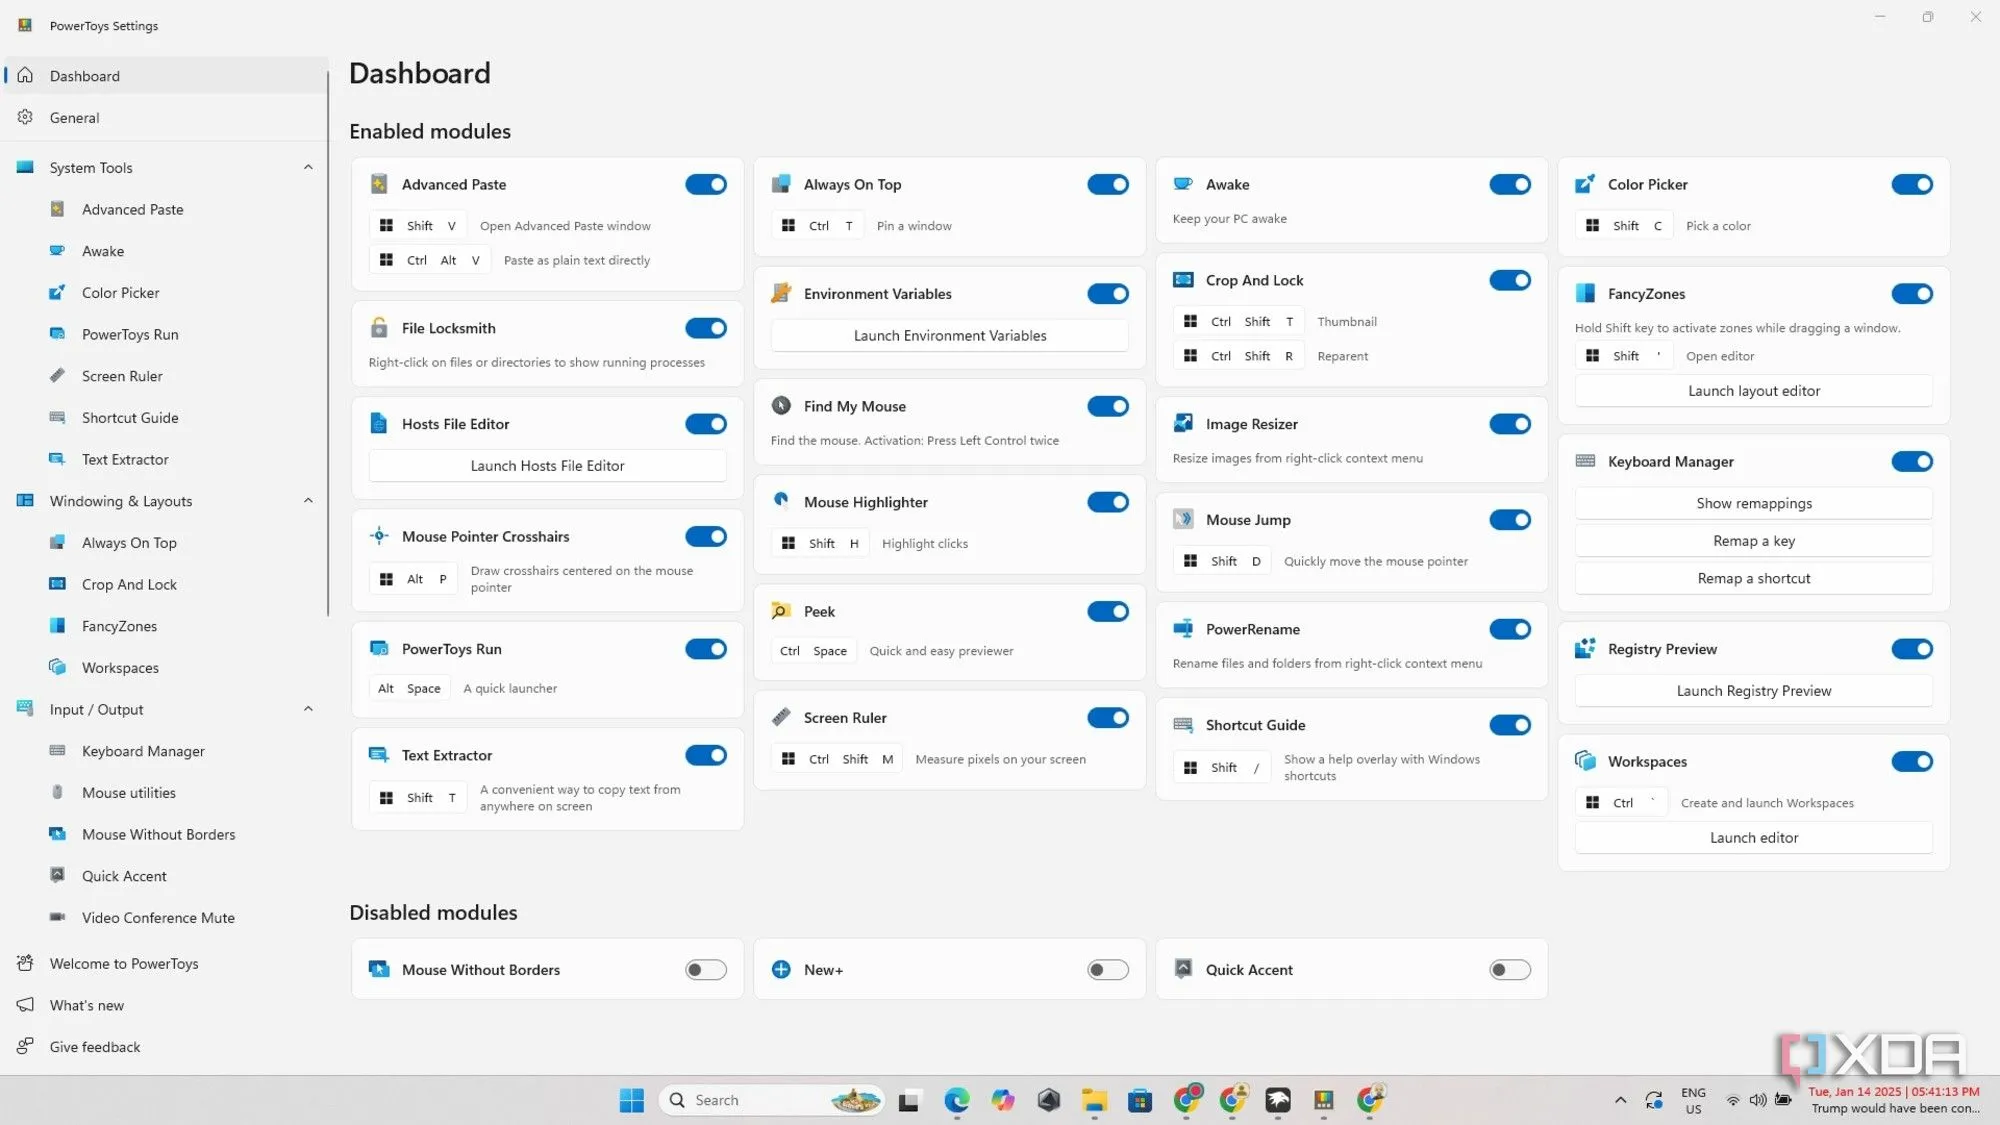This screenshot has width=2000, height=1125.
Task: Collapse the System Tools section
Action: click(x=308, y=168)
